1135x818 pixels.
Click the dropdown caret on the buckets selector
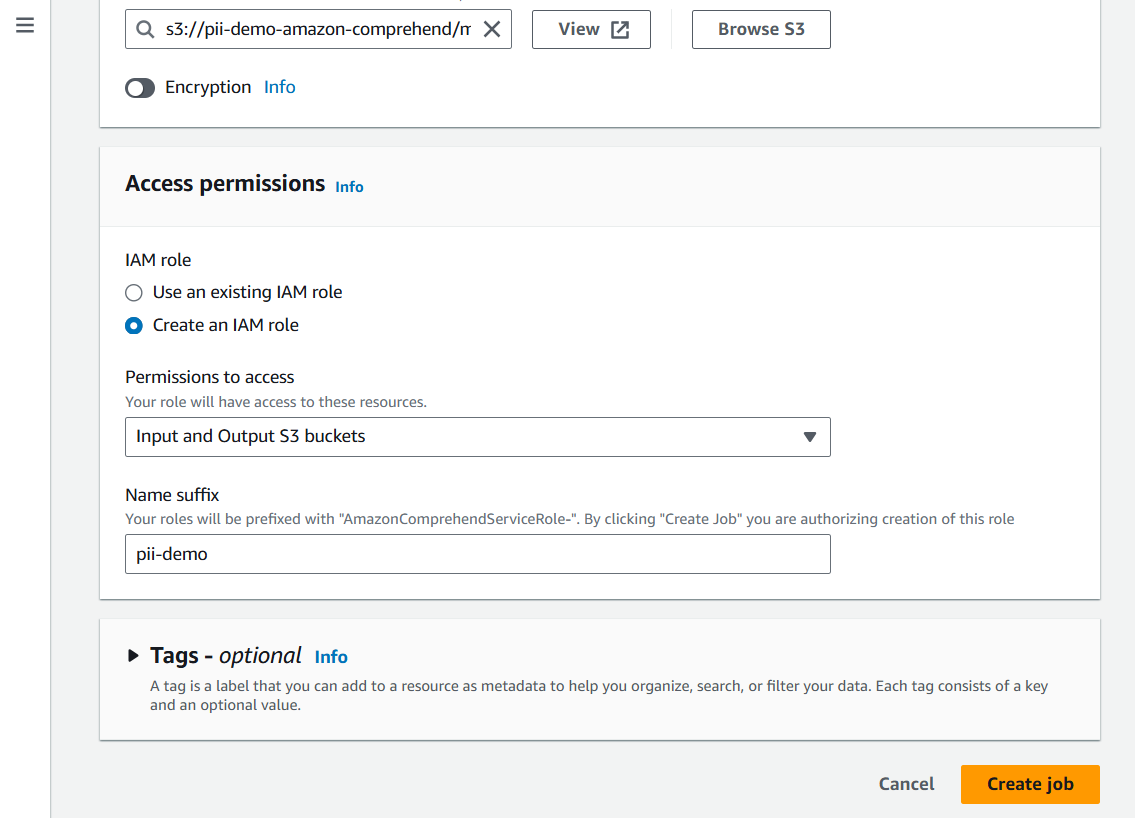click(810, 437)
